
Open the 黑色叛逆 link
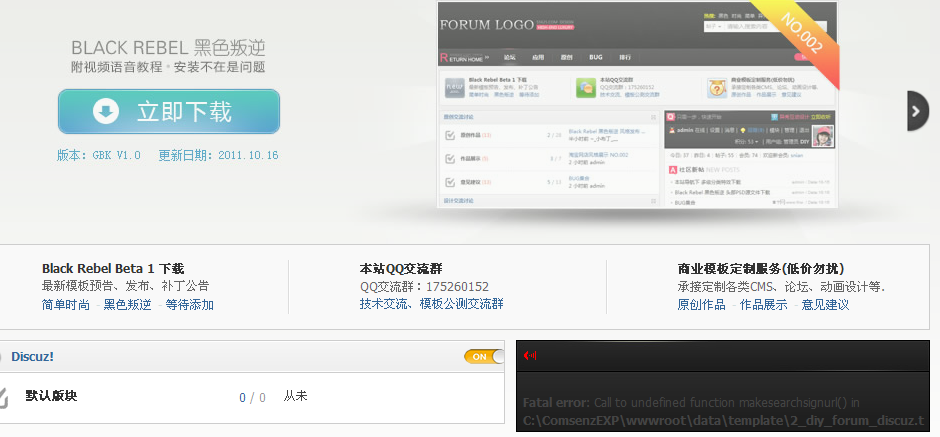click(x=128, y=305)
